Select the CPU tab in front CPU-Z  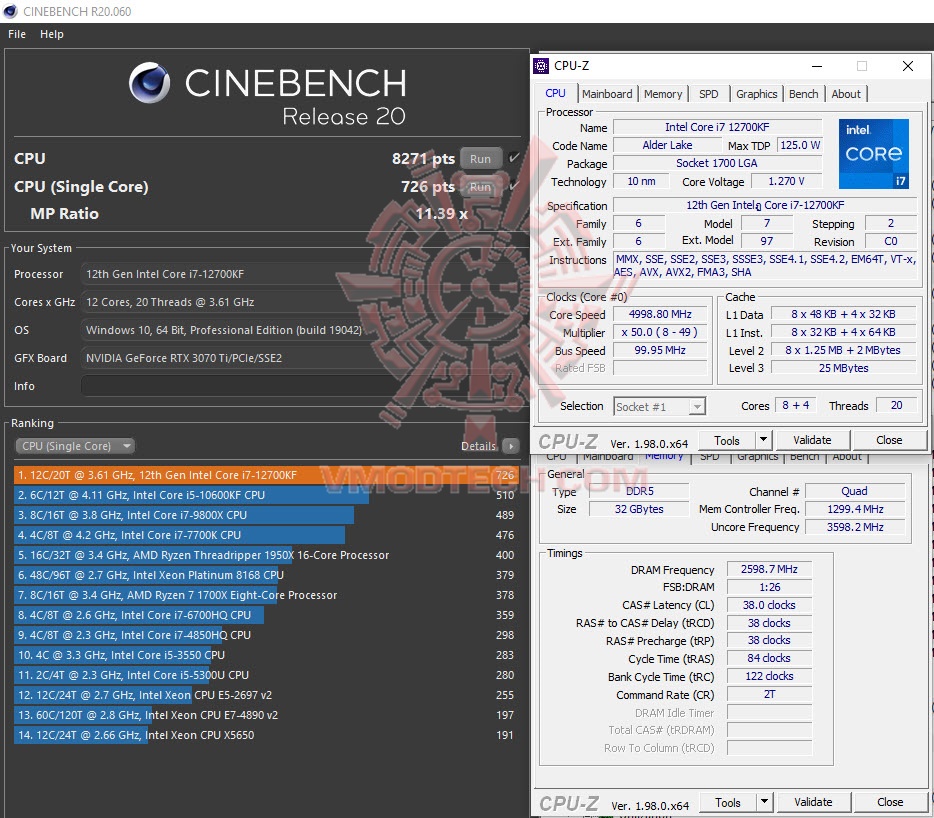tap(555, 93)
